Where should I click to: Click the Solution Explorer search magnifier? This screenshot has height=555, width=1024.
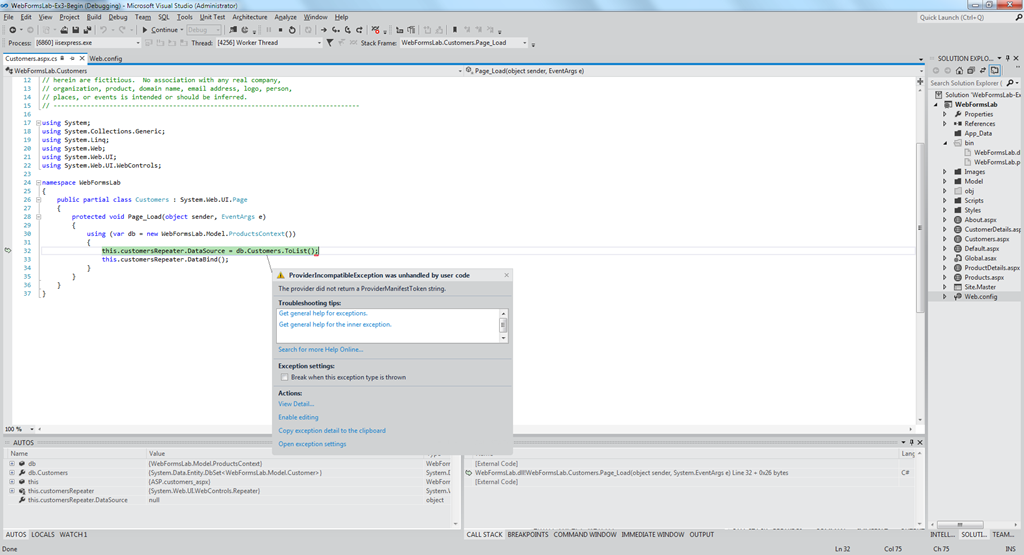tap(1010, 83)
